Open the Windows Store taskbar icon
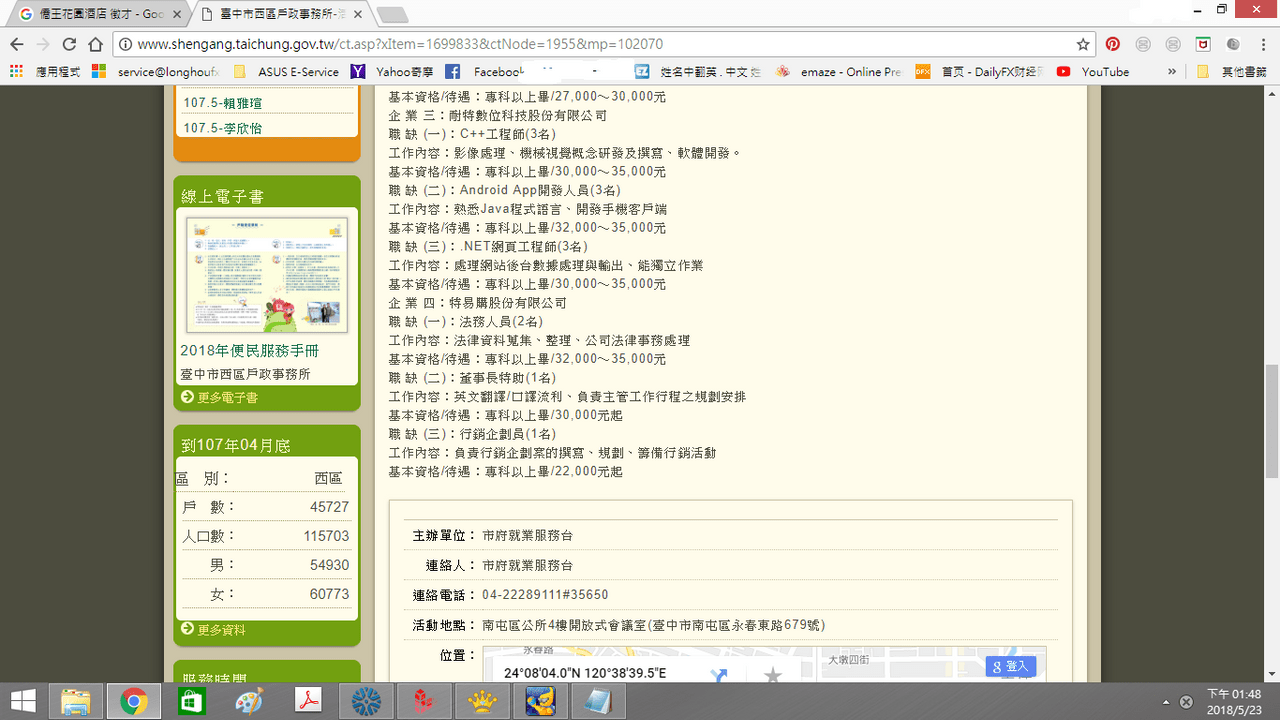This screenshot has height=720, width=1280. pyautogui.click(x=192, y=701)
